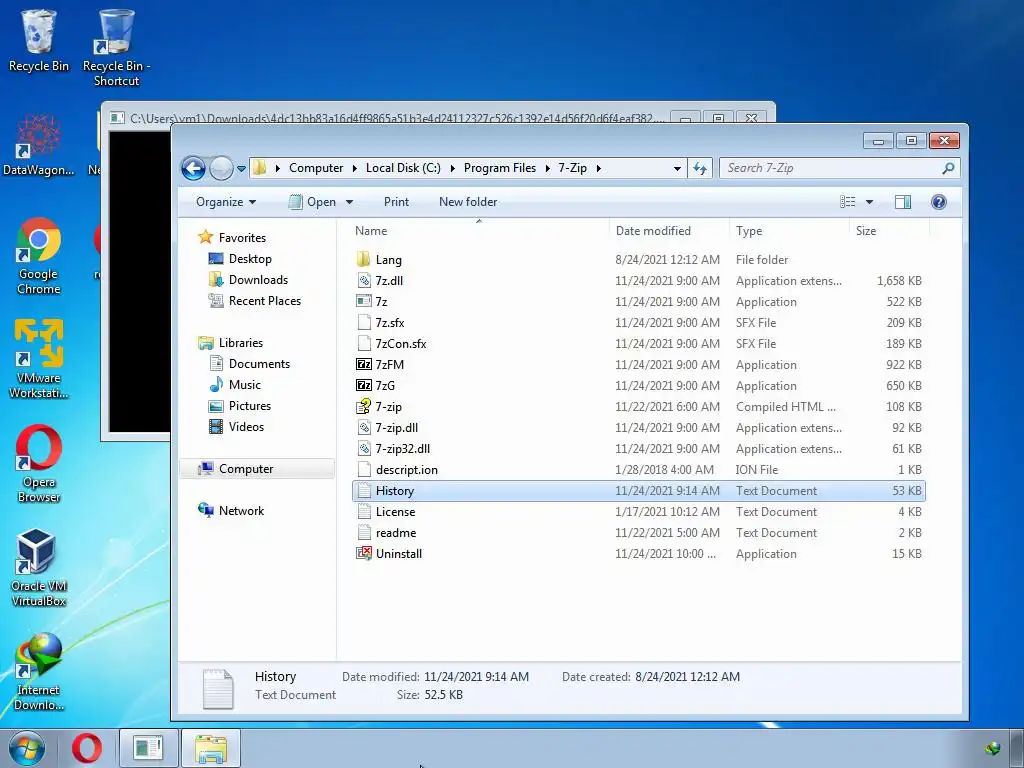Open the Recycle Bin desktop icon
Viewport: 1024px width, 768px height.
pos(39,40)
